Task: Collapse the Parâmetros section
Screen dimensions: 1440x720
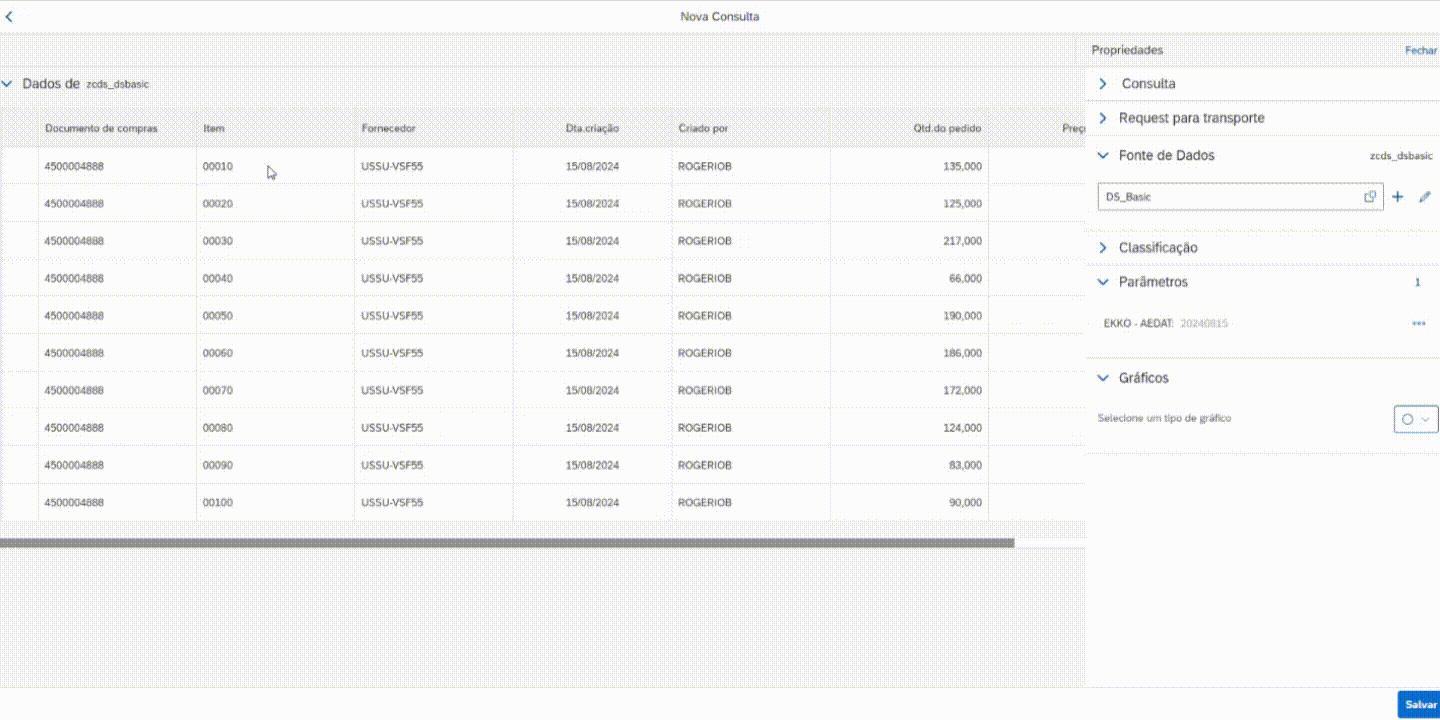Action: (1103, 282)
